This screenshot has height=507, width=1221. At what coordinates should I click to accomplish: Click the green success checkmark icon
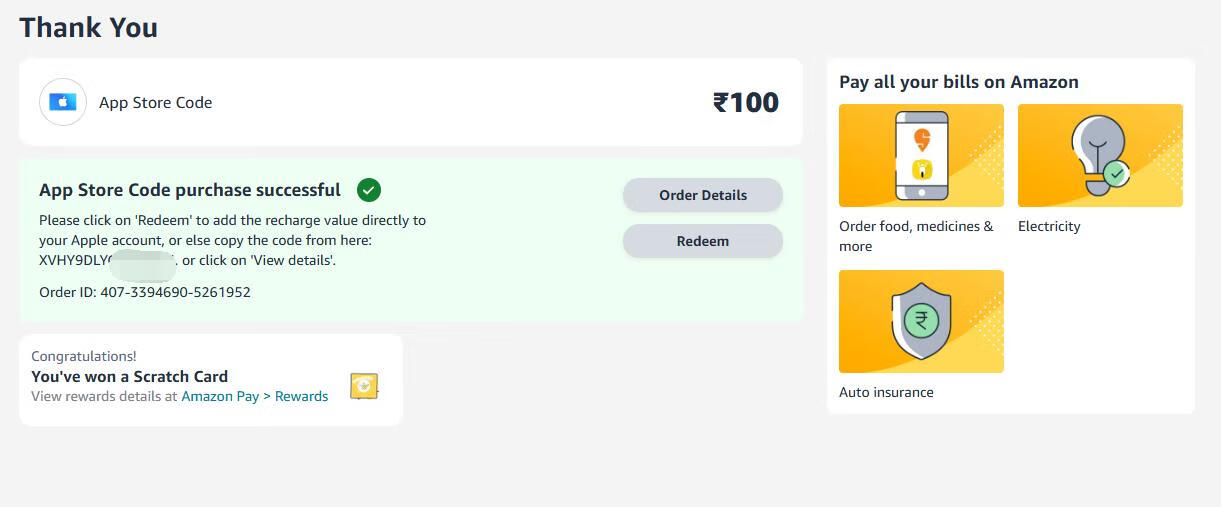[x=369, y=189]
